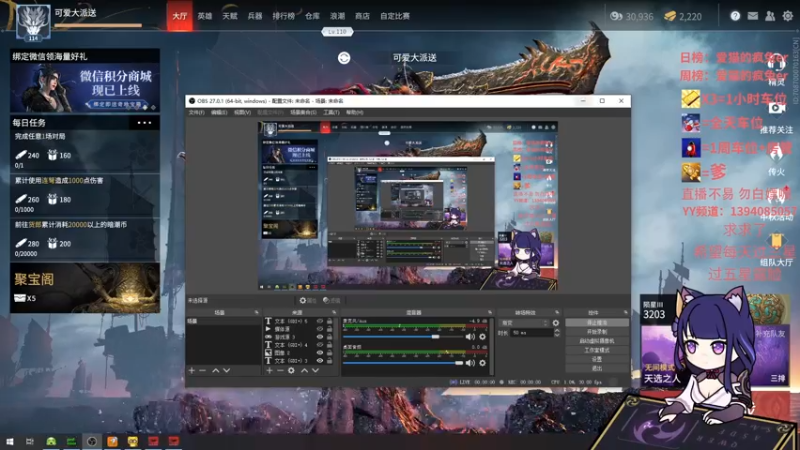Open source properties gear in 来源 panel toolbar
Viewport: 800px width, 450px height.
click(291, 370)
